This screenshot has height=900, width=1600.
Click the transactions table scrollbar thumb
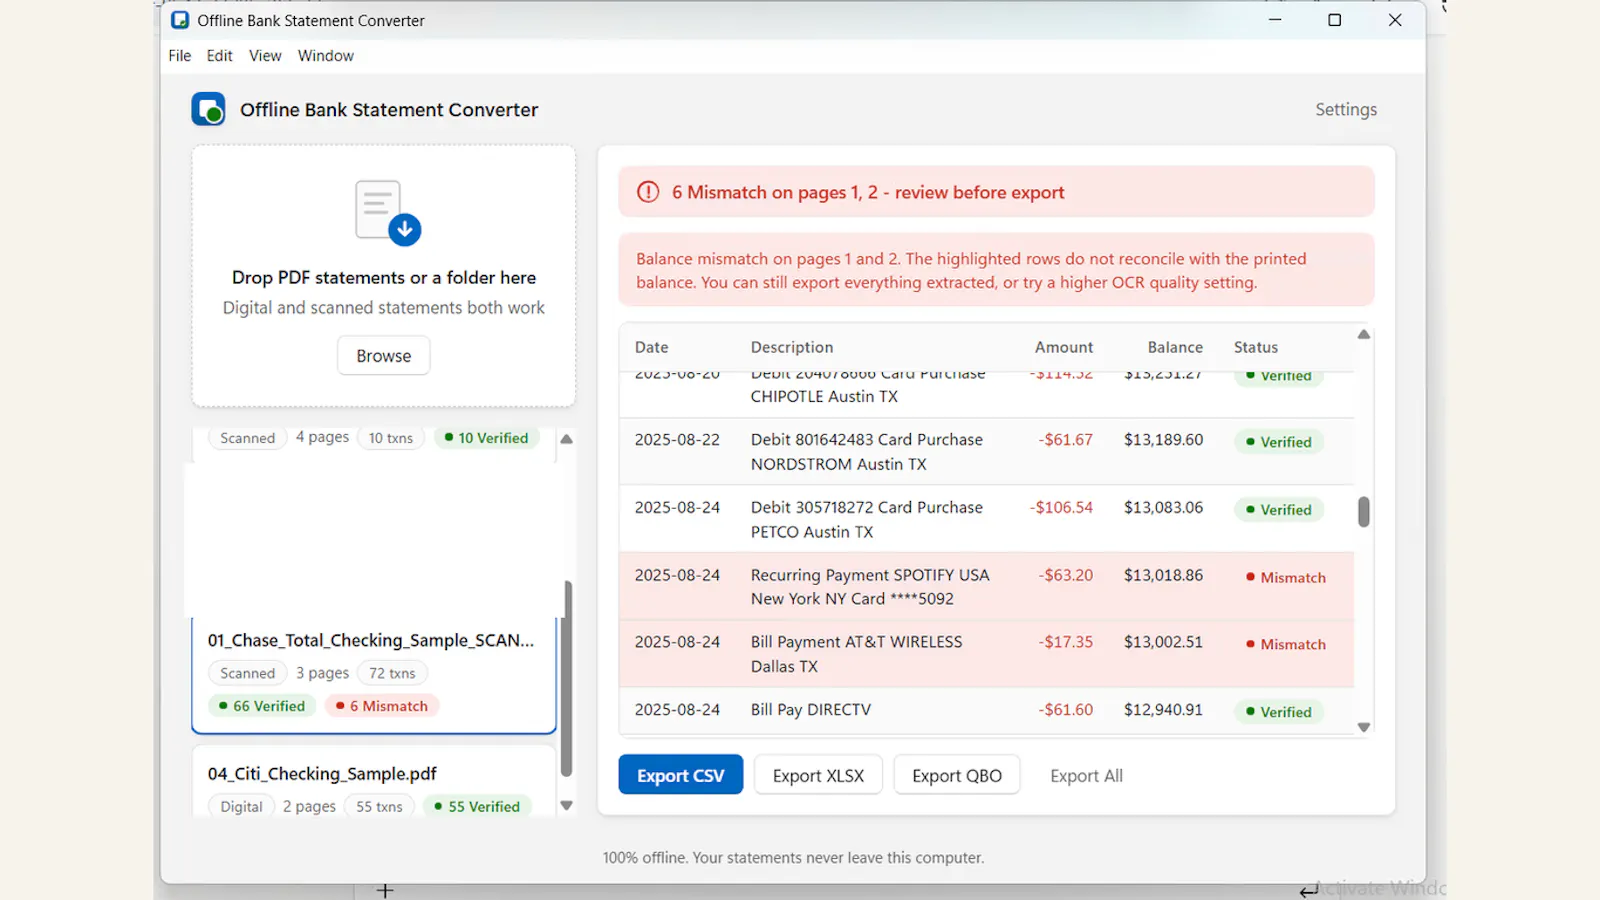(x=1364, y=512)
